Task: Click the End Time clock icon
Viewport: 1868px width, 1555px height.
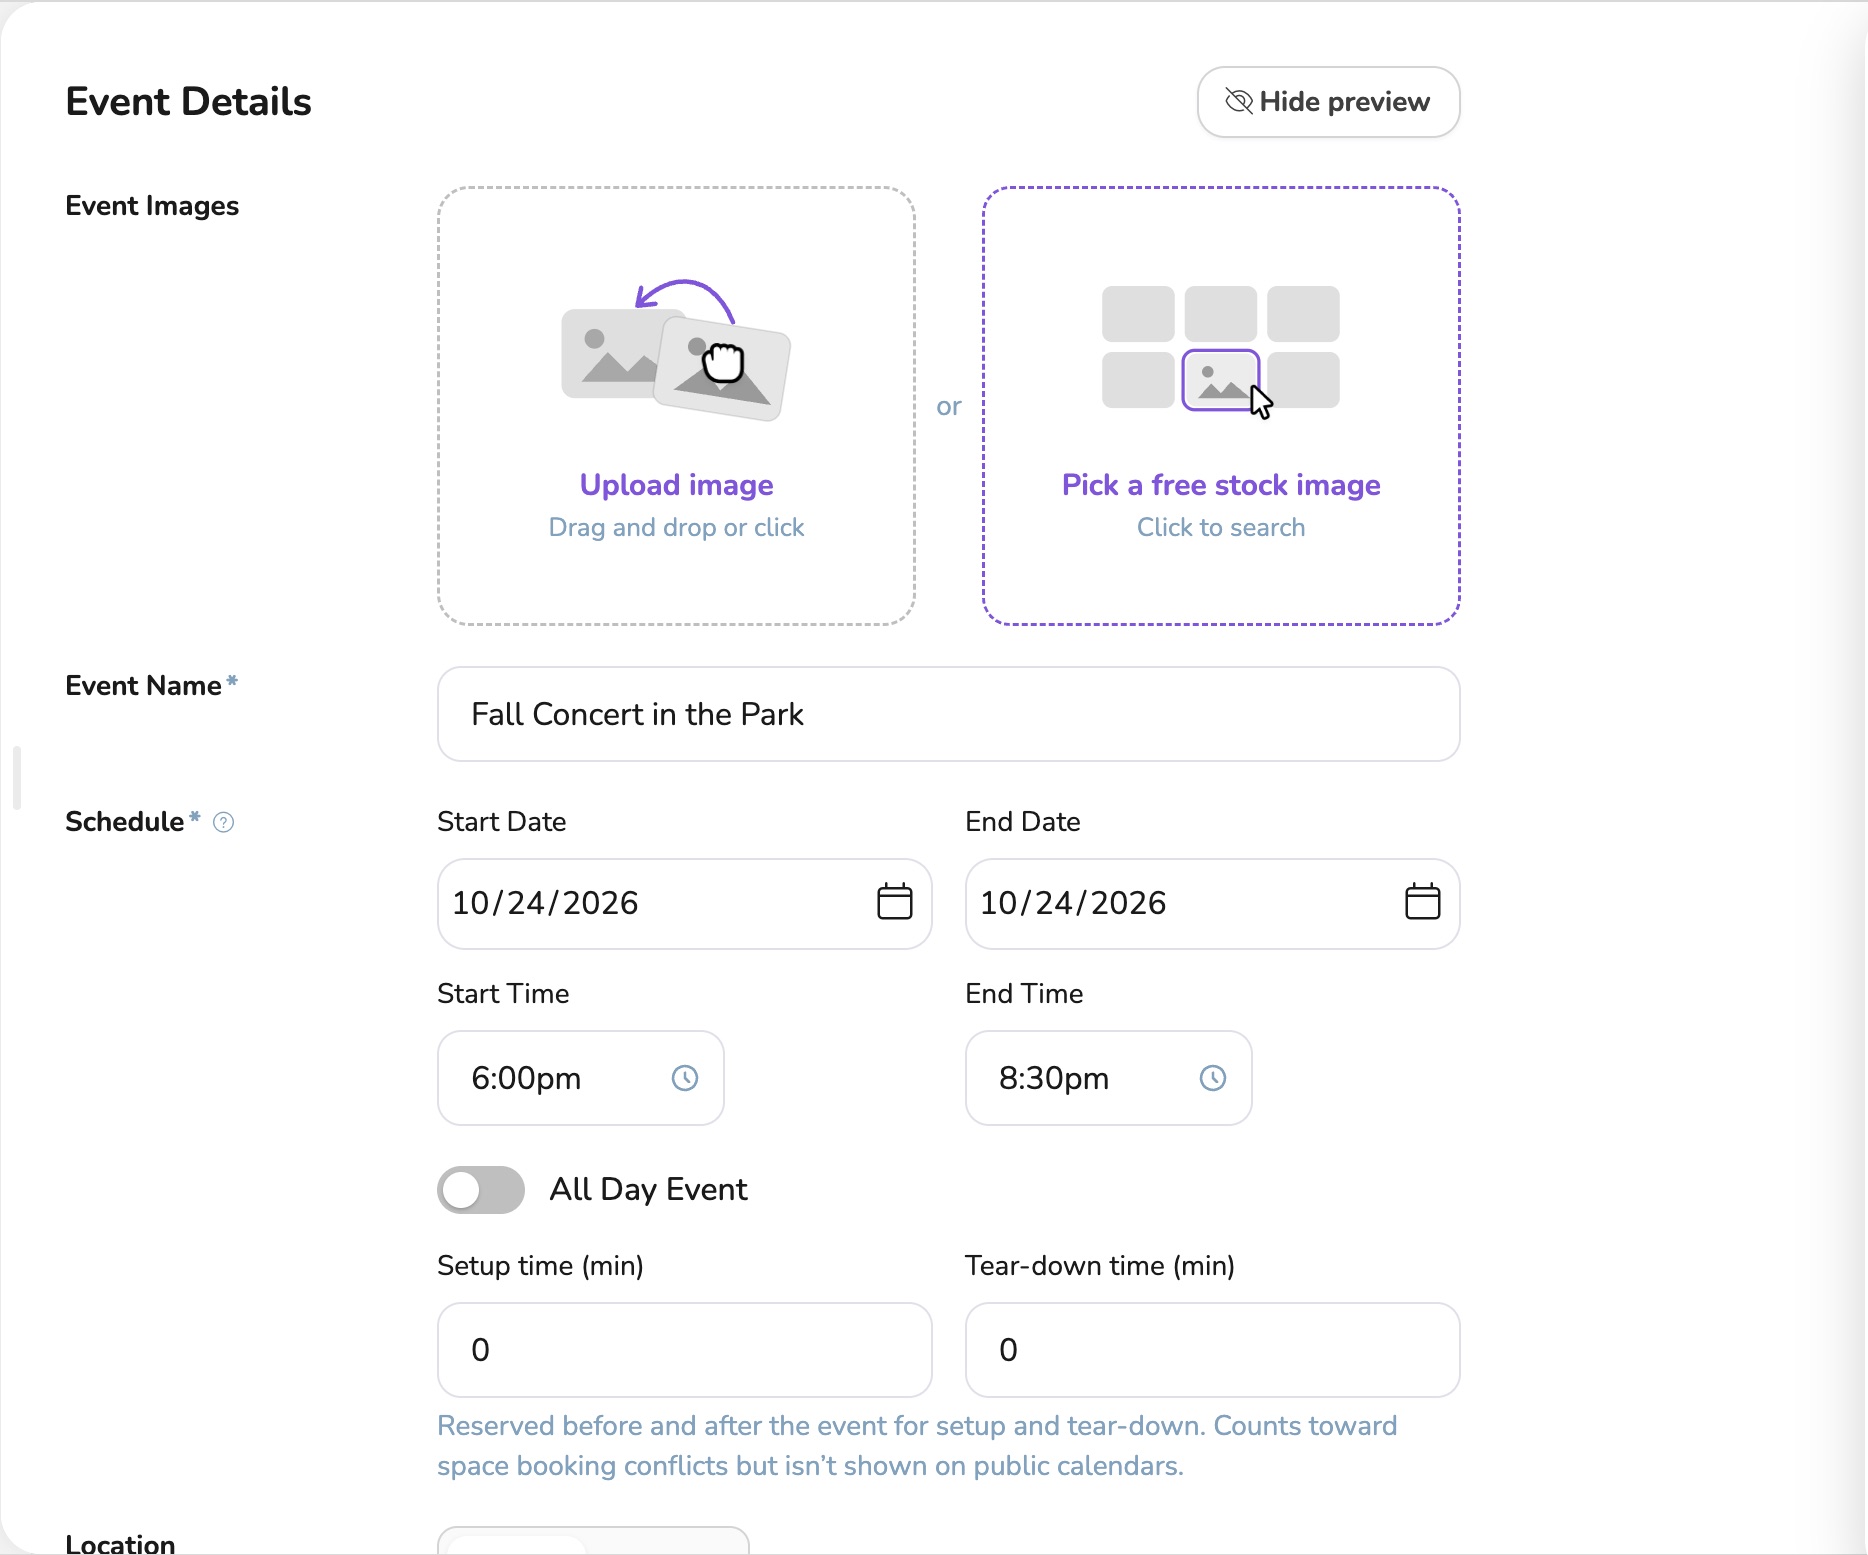Action: (1213, 1078)
